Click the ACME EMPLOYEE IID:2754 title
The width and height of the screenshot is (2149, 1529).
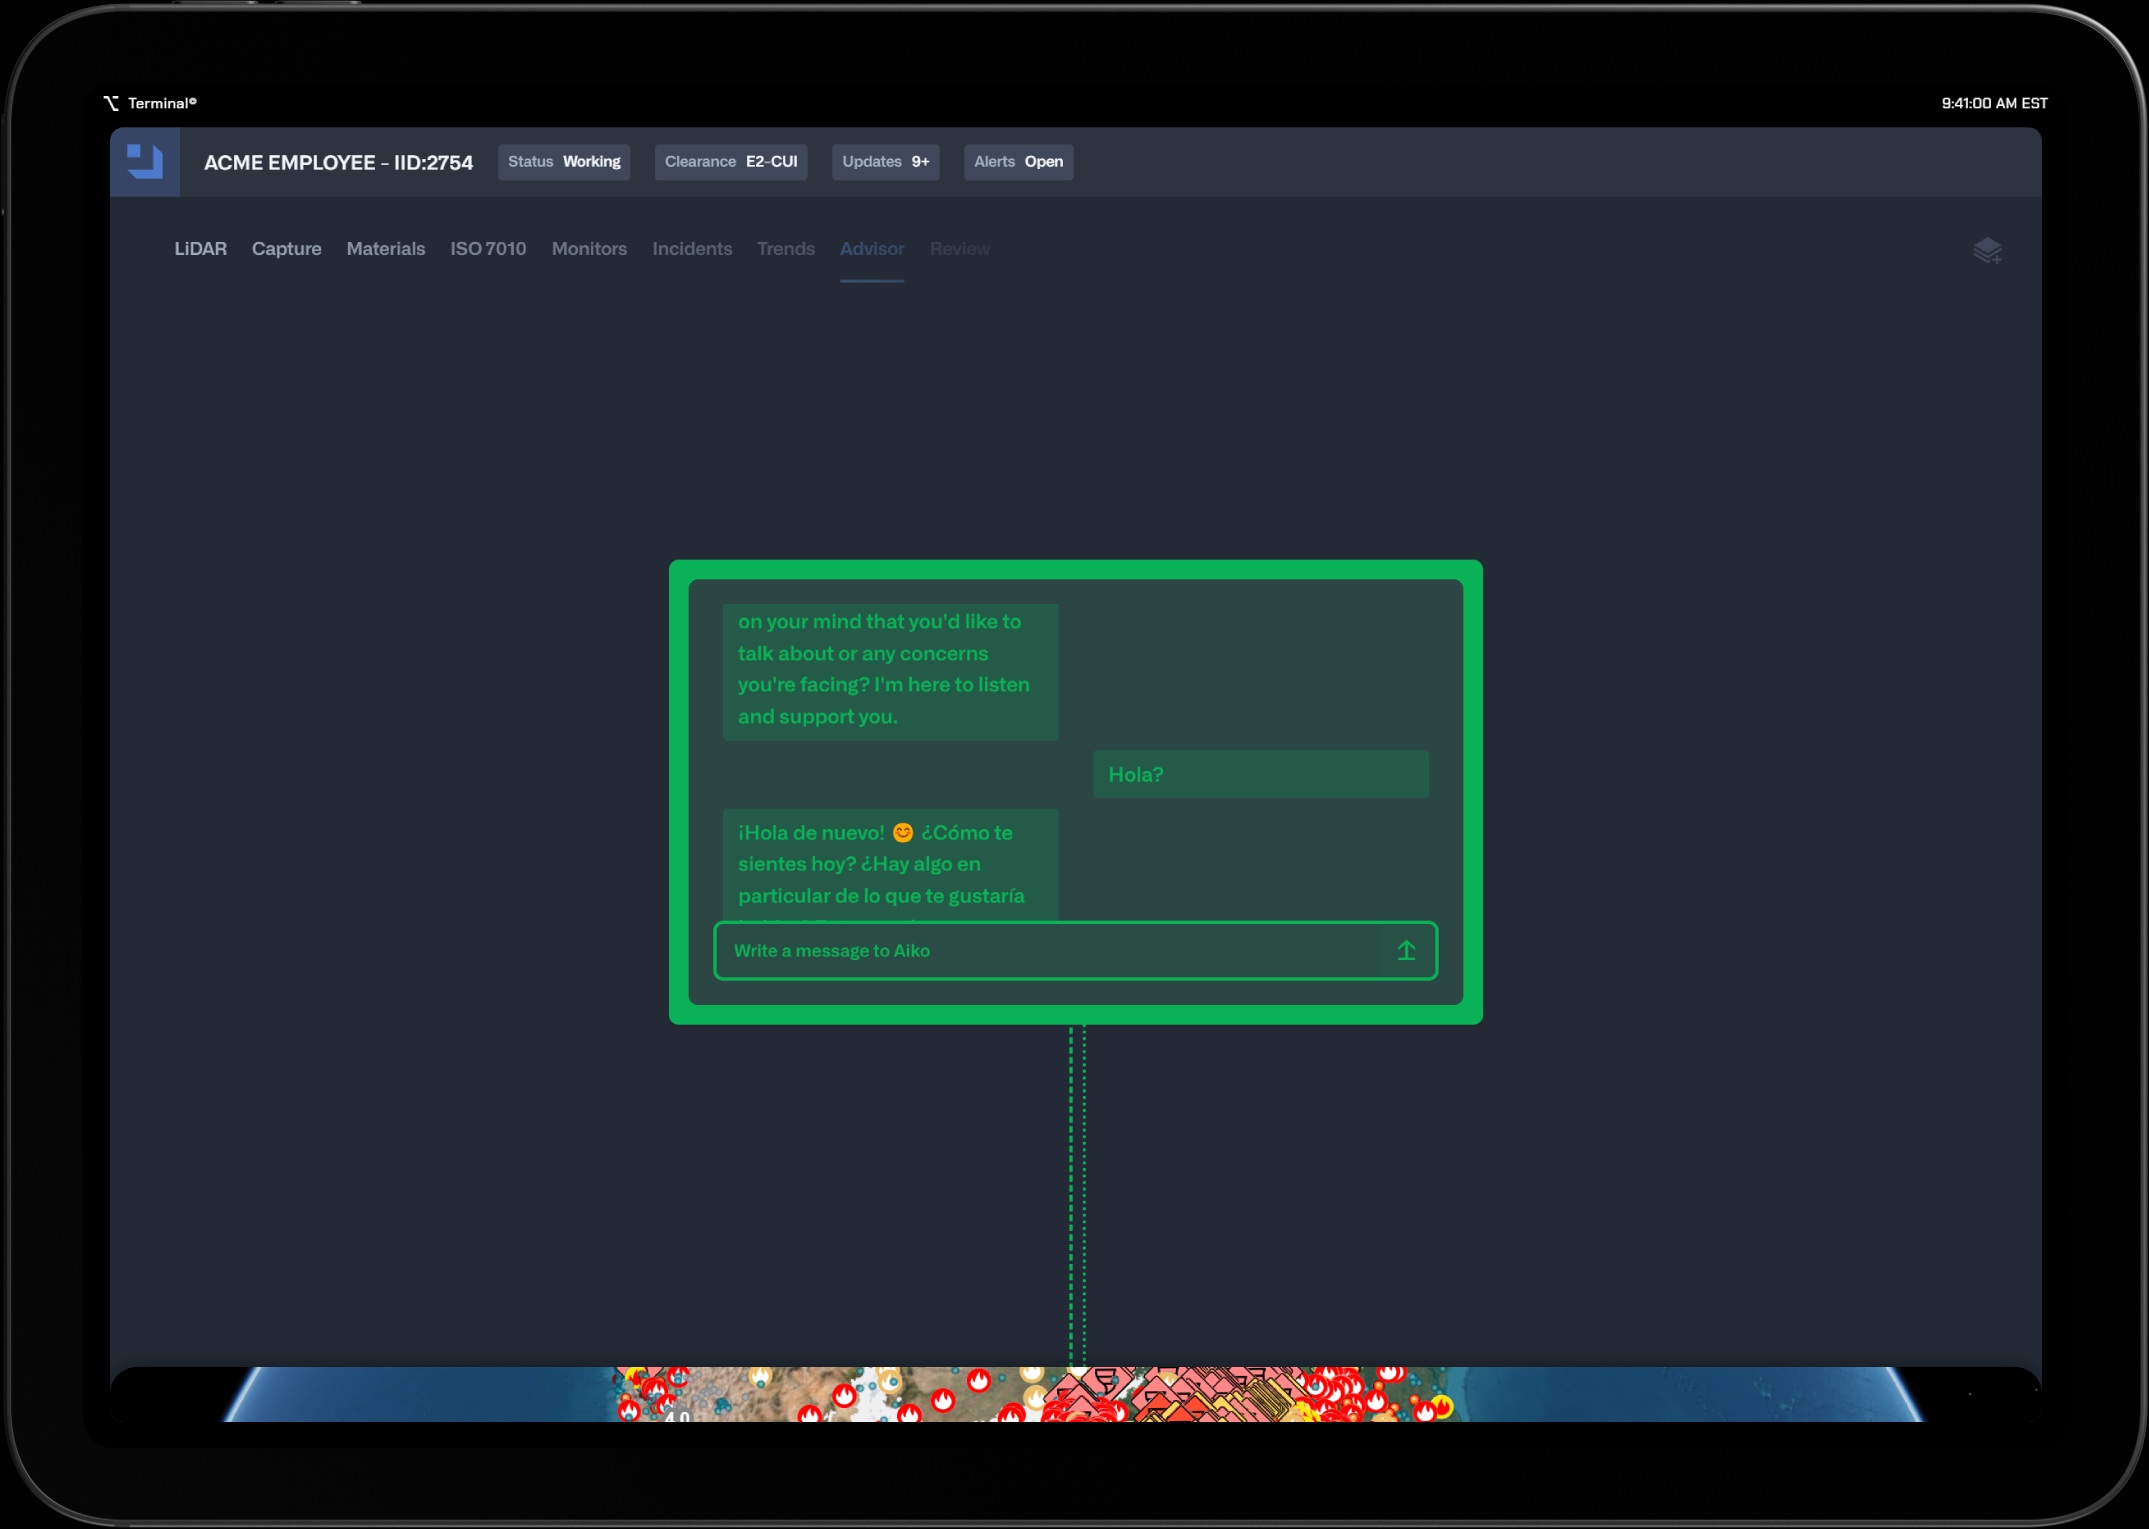point(338,162)
